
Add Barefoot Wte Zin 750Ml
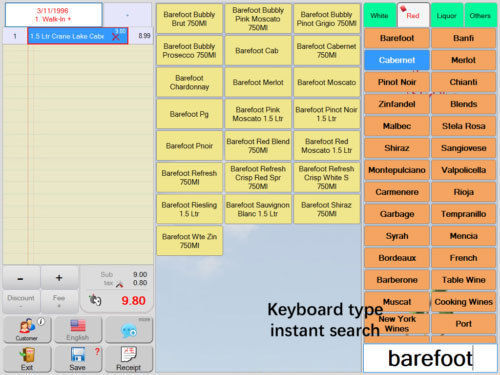click(x=189, y=241)
